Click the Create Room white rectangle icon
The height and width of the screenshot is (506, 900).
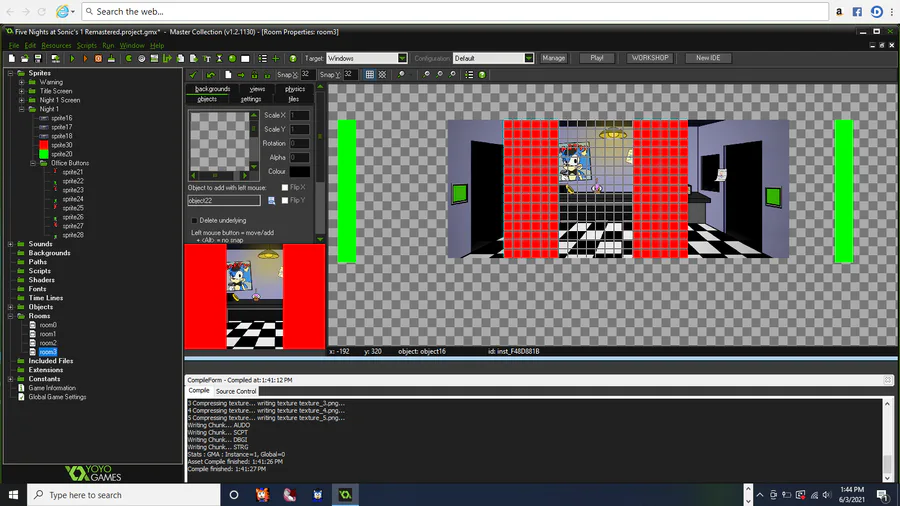coord(246,59)
